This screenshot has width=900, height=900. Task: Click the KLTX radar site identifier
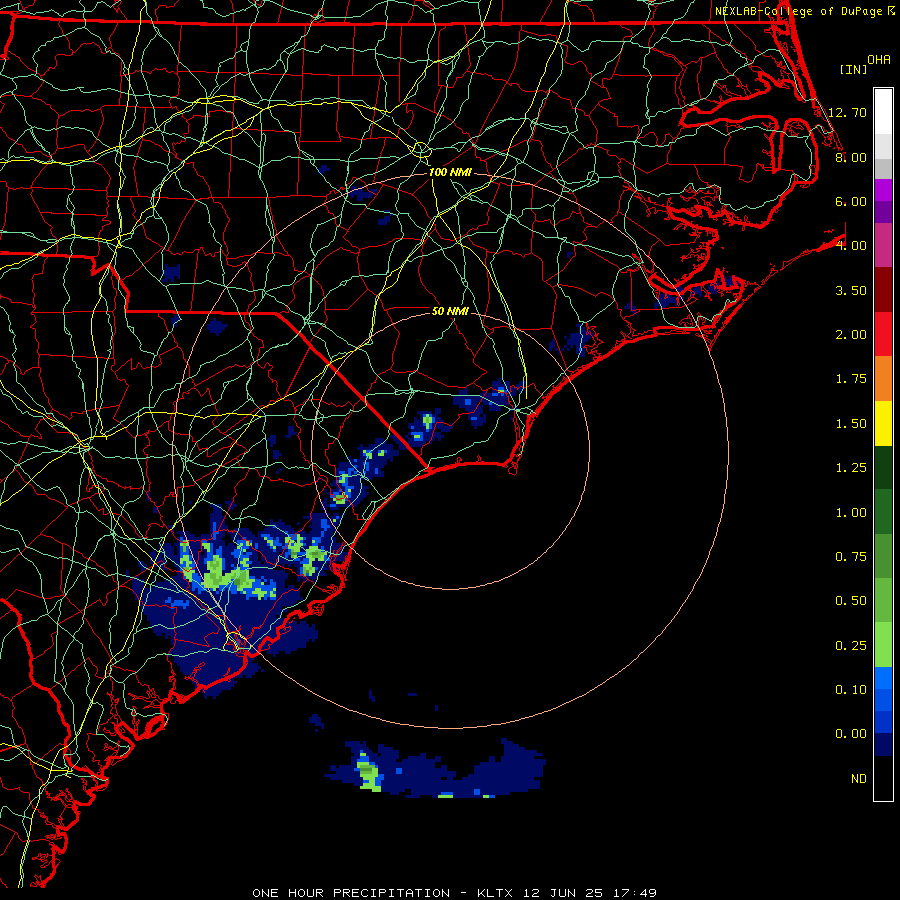[x=497, y=893]
